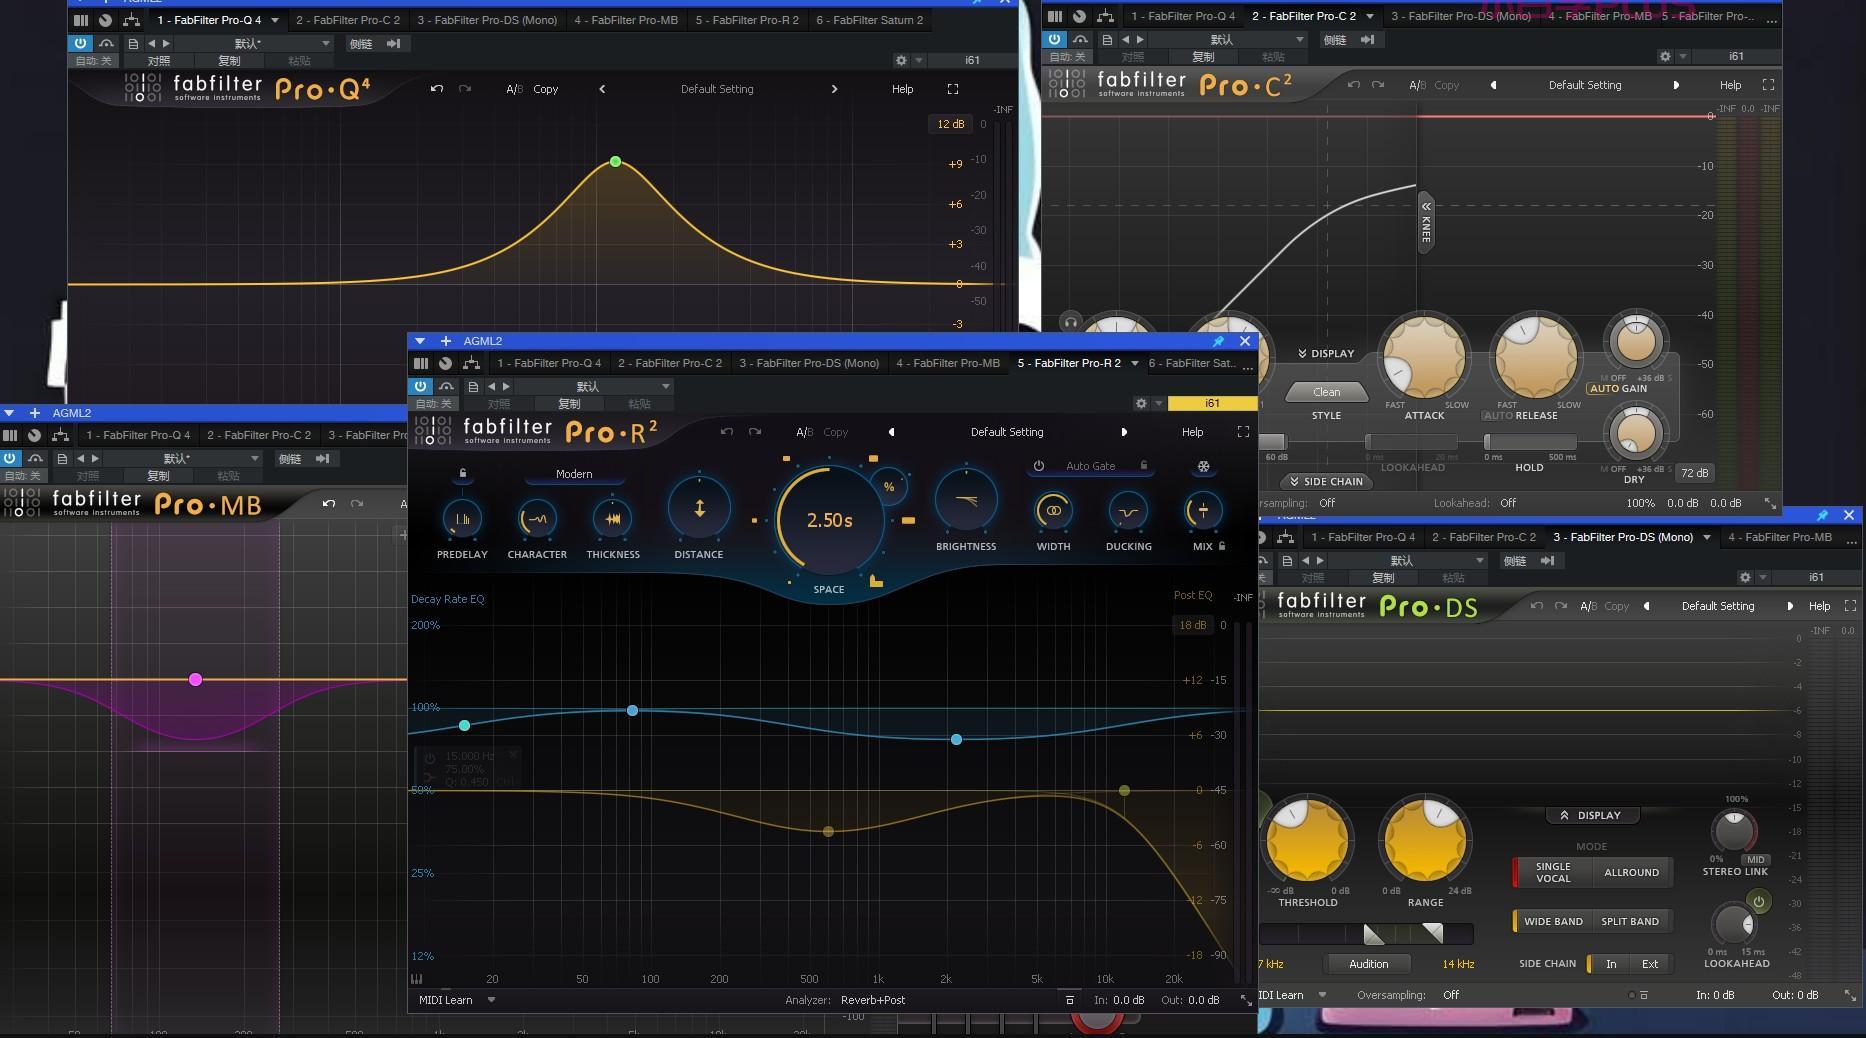Switch to FabFilter Saturn 2 tab in Pro-Q 4 window

click(x=869, y=20)
